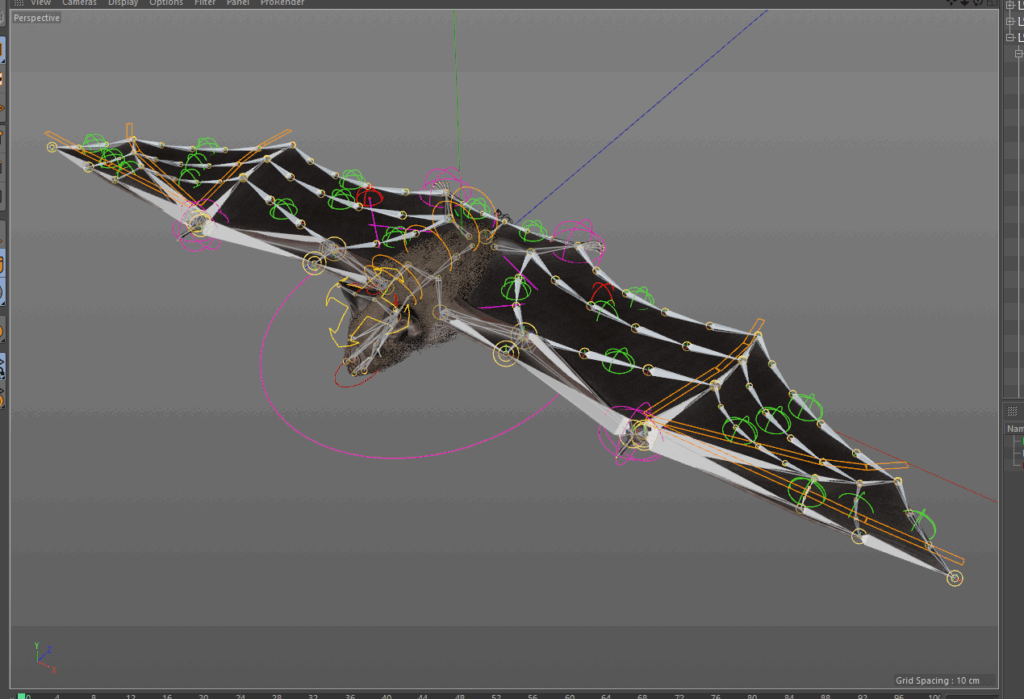The height and width of the screenshot is (699, 1024).
Task: Open the Filter menu
Action: click(x=204, y=3)
